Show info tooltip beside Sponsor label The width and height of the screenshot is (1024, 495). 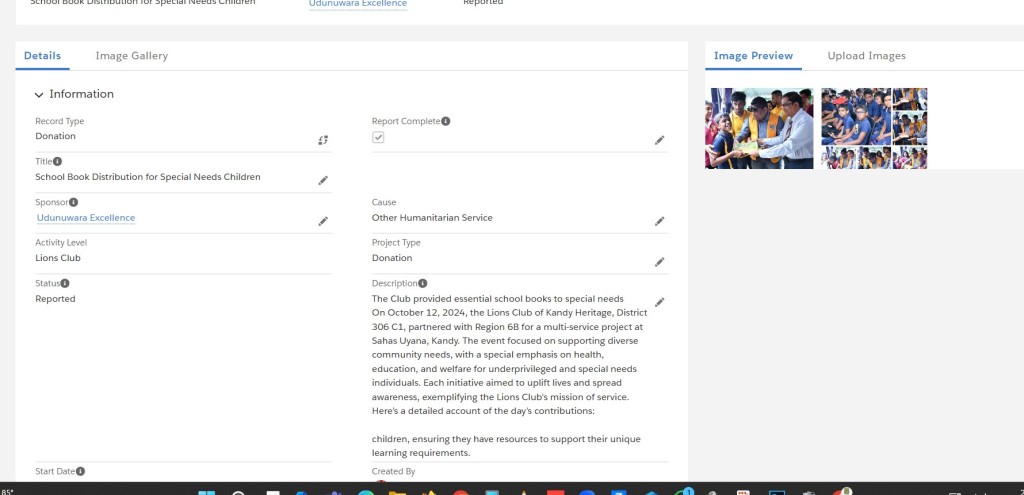[x=74, y=202]
